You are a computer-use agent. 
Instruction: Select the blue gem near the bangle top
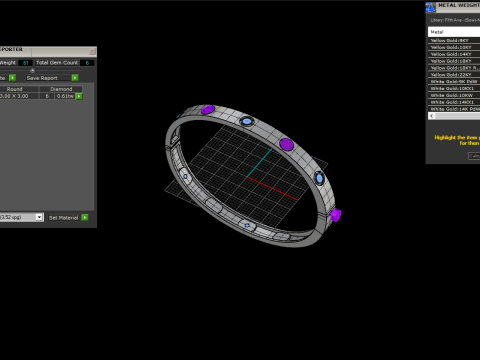[x=247, y=121]
